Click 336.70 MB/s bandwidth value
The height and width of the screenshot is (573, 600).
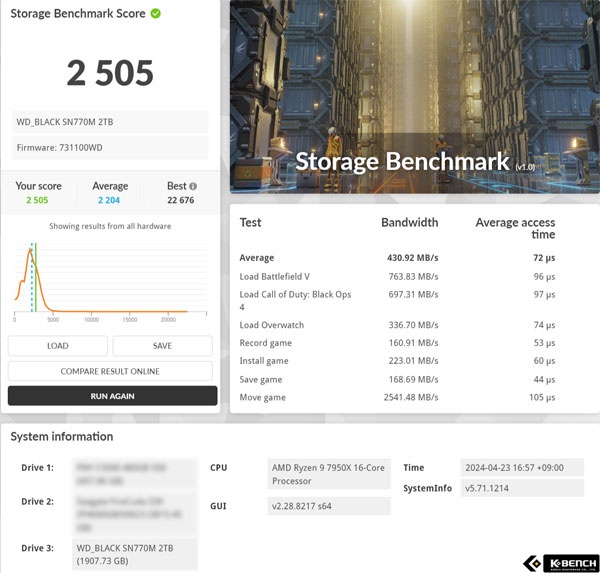coord(413,325)
